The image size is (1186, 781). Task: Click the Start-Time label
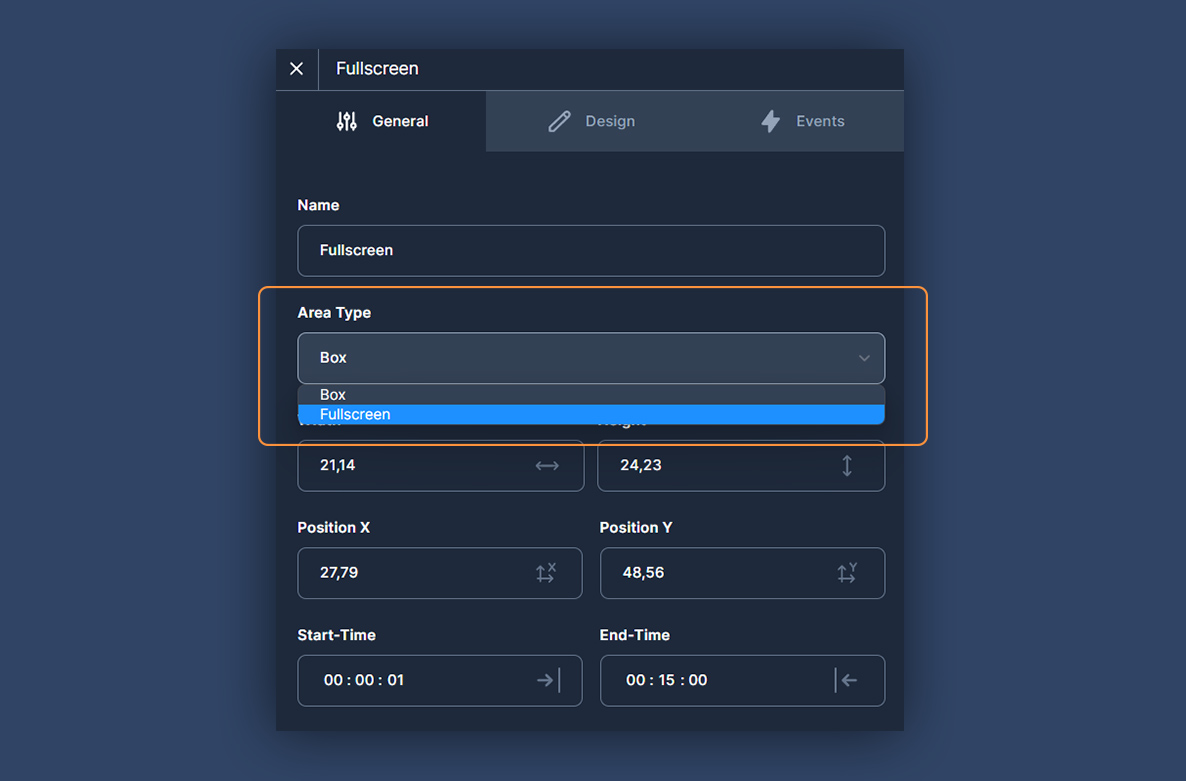click(336, 635)
